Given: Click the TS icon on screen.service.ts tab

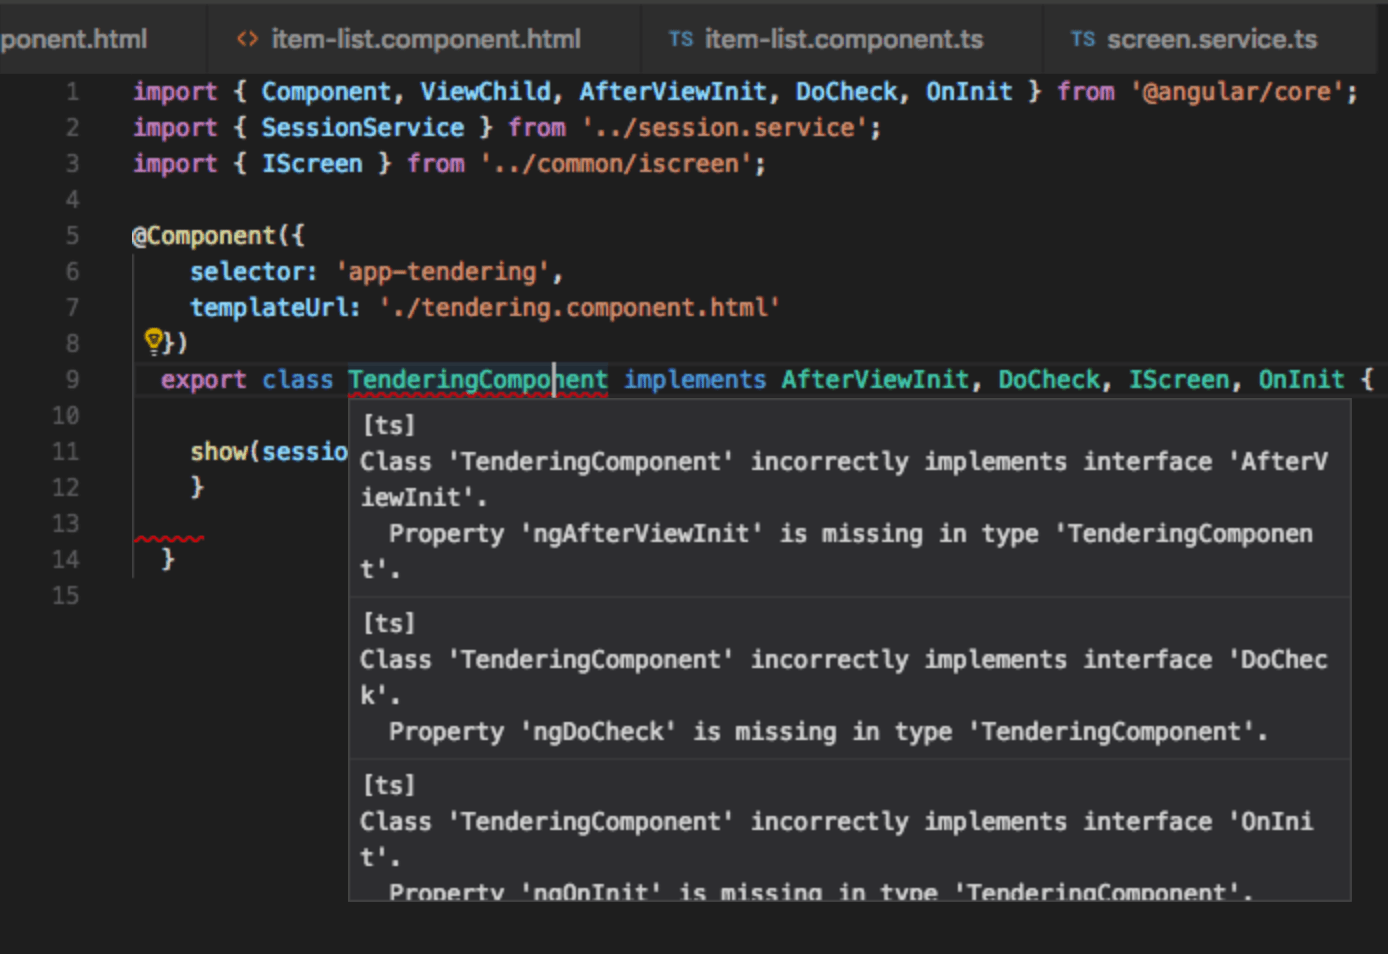Looking at the screenshot, I should pyautogui.click(x=1082, y=39).
